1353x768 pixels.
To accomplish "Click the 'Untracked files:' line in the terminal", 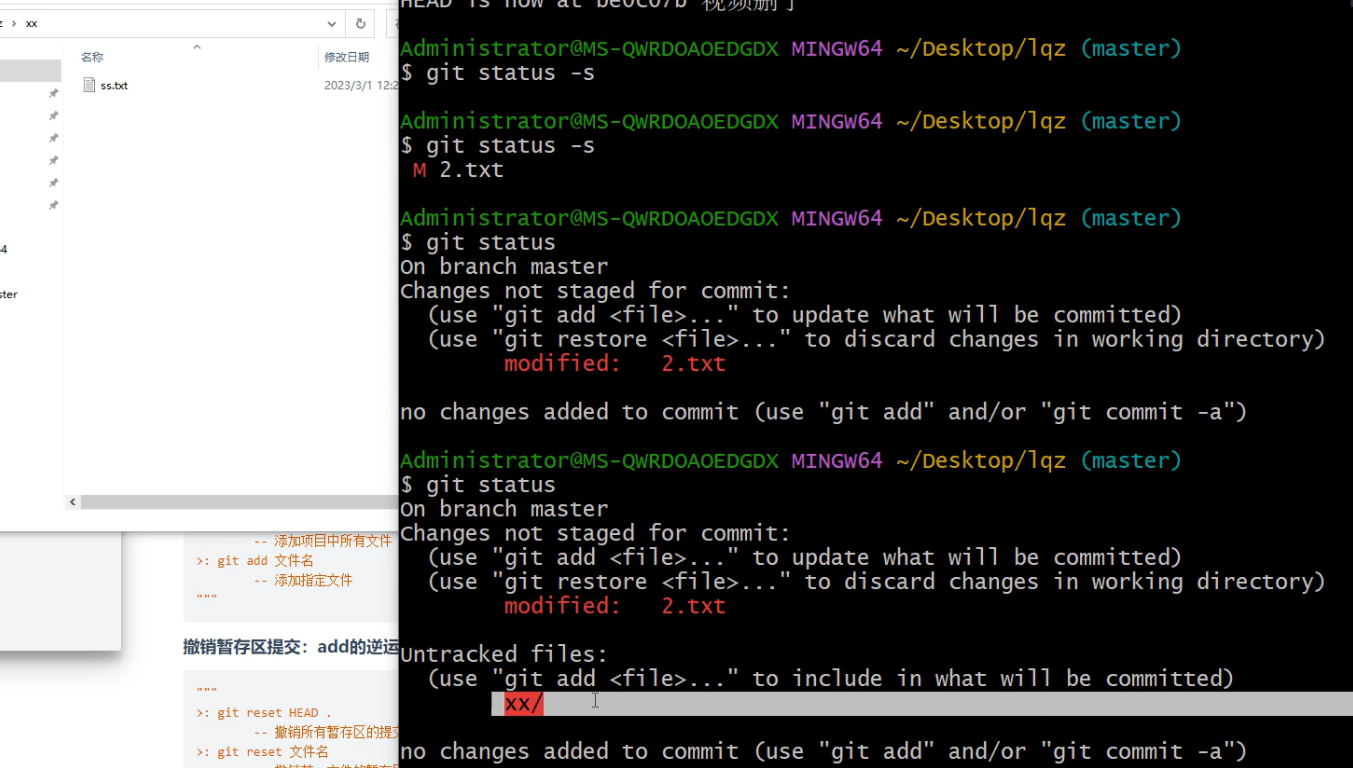I will [504, 654].
